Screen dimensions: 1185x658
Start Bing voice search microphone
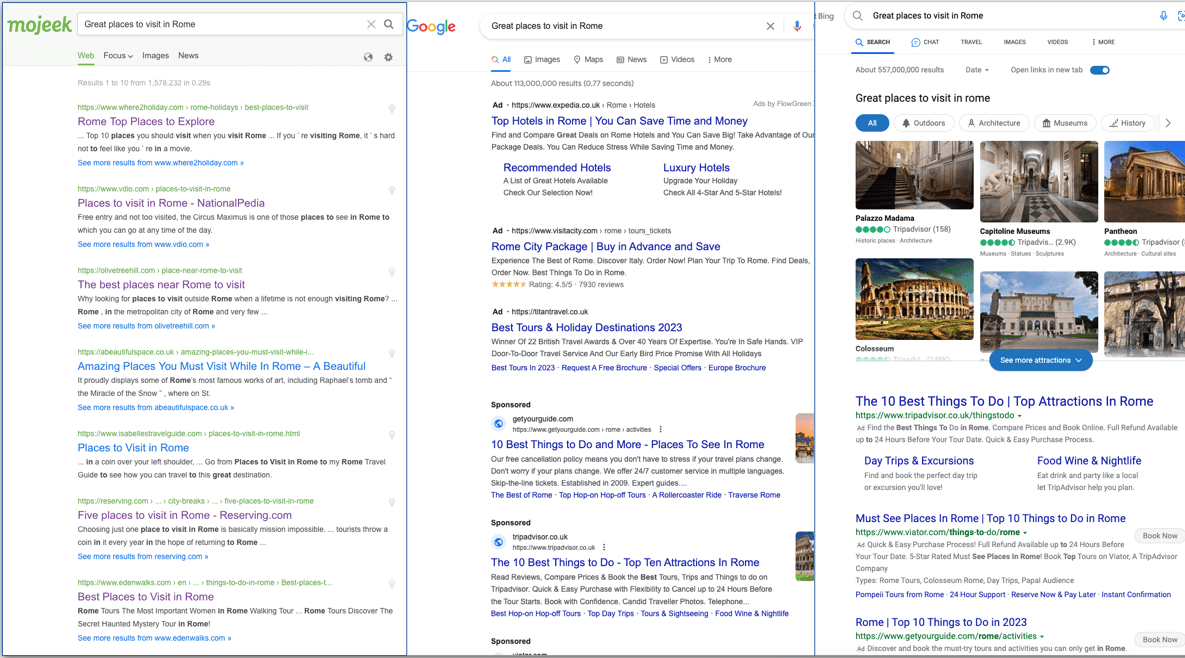click(x=1163, y=15)
